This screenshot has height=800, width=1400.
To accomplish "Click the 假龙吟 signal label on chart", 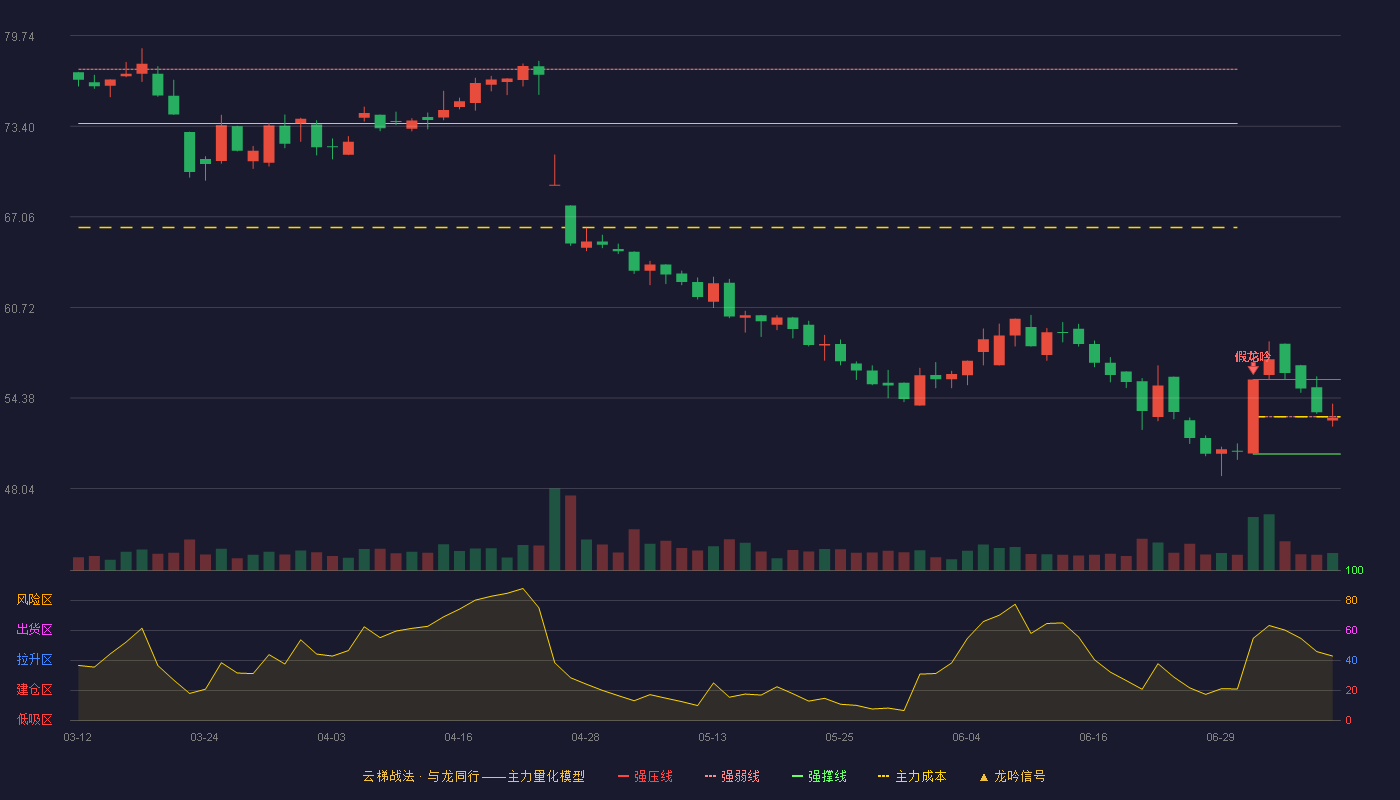I will [1253, 356].
